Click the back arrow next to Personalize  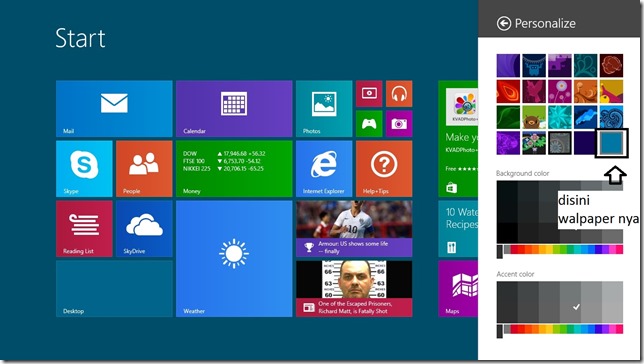click(504, 23)
